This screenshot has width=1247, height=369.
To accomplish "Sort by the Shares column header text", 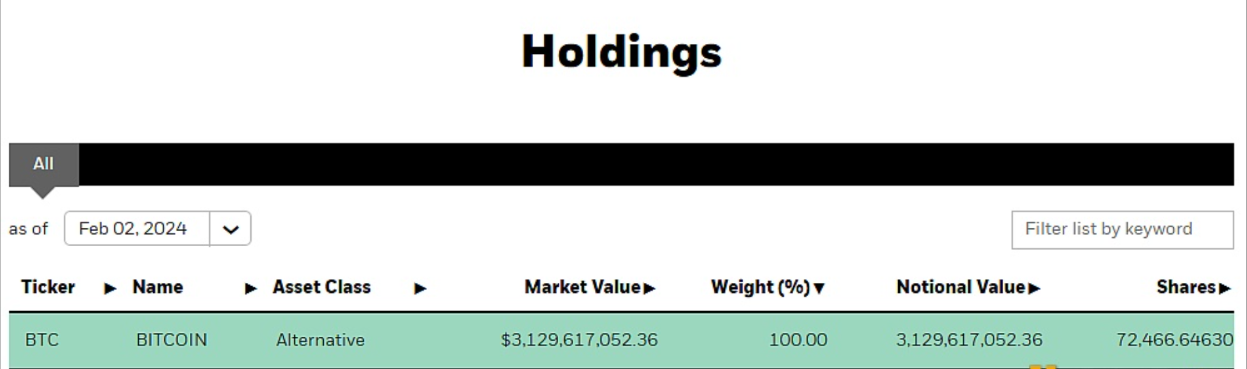I will point(1186,287).
